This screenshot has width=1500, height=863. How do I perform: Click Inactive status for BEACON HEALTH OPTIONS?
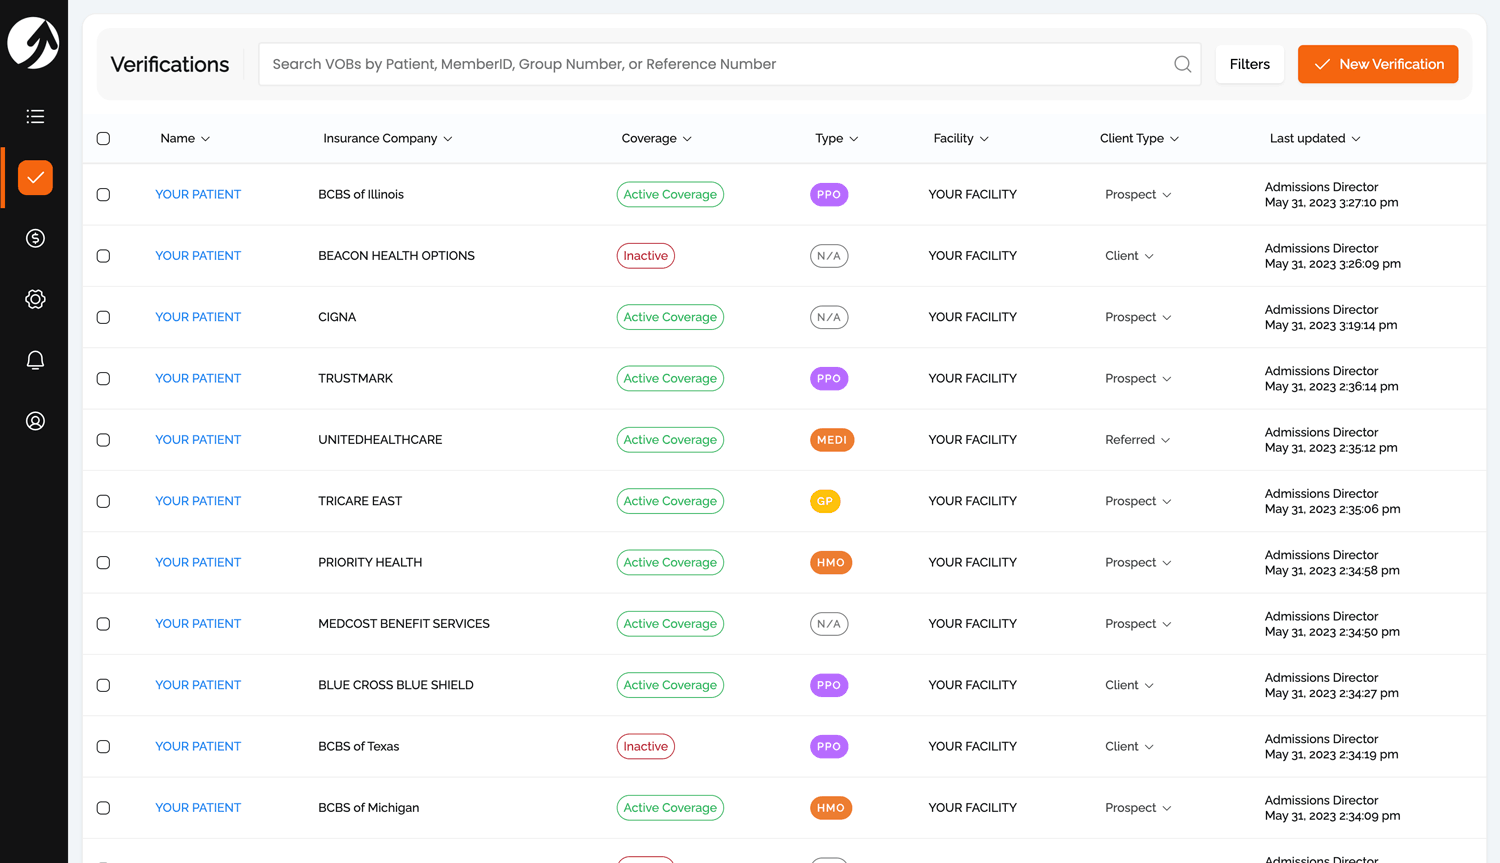coord(646,256)
